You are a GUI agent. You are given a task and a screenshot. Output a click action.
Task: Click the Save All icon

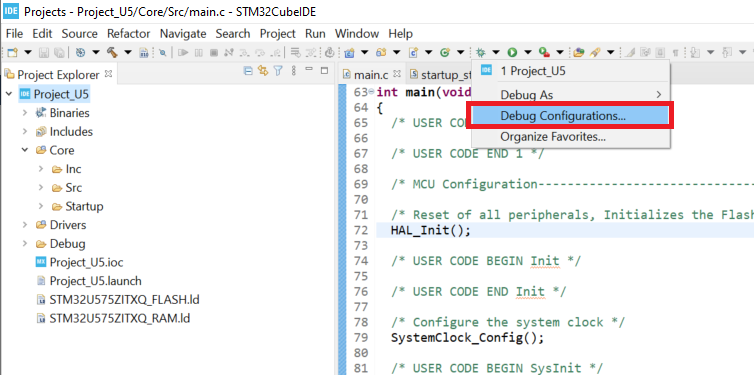click(x=59, y=52)
